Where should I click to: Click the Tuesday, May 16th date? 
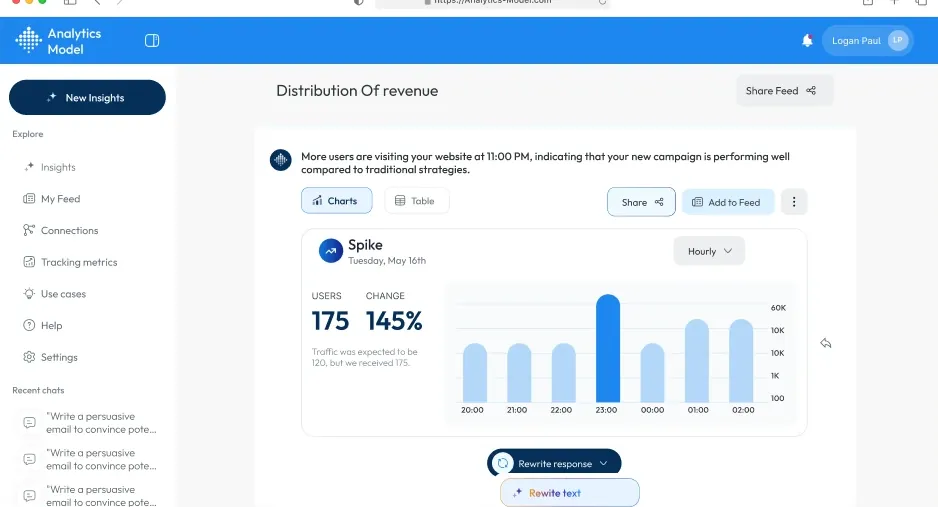387,261
